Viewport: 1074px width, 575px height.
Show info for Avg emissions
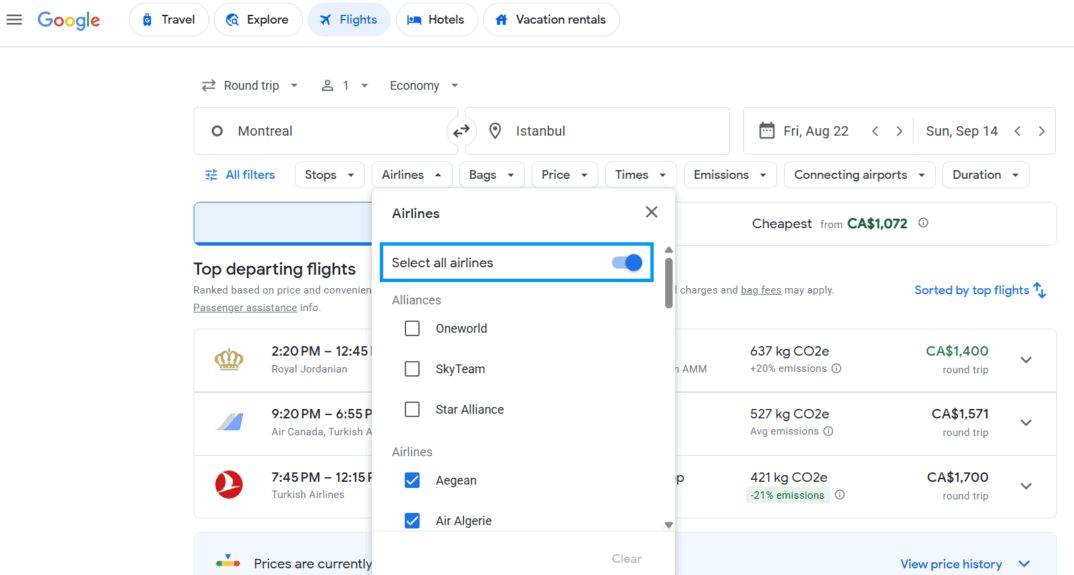(828, 431)
